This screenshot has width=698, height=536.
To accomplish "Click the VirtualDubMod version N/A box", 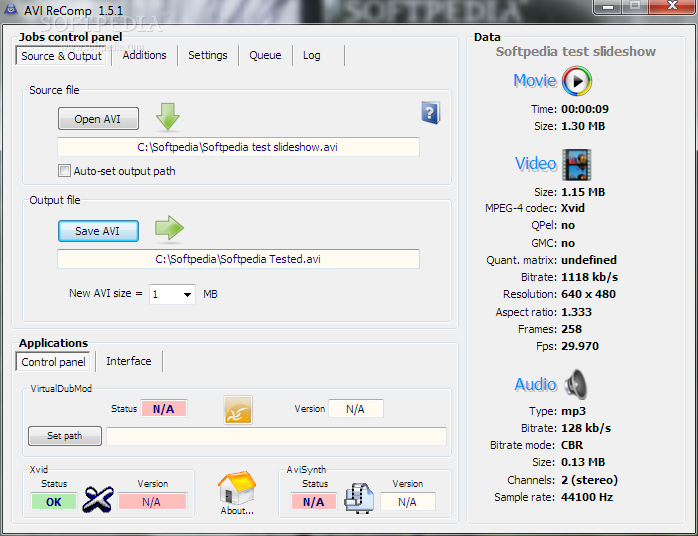I will click(355, 409).
